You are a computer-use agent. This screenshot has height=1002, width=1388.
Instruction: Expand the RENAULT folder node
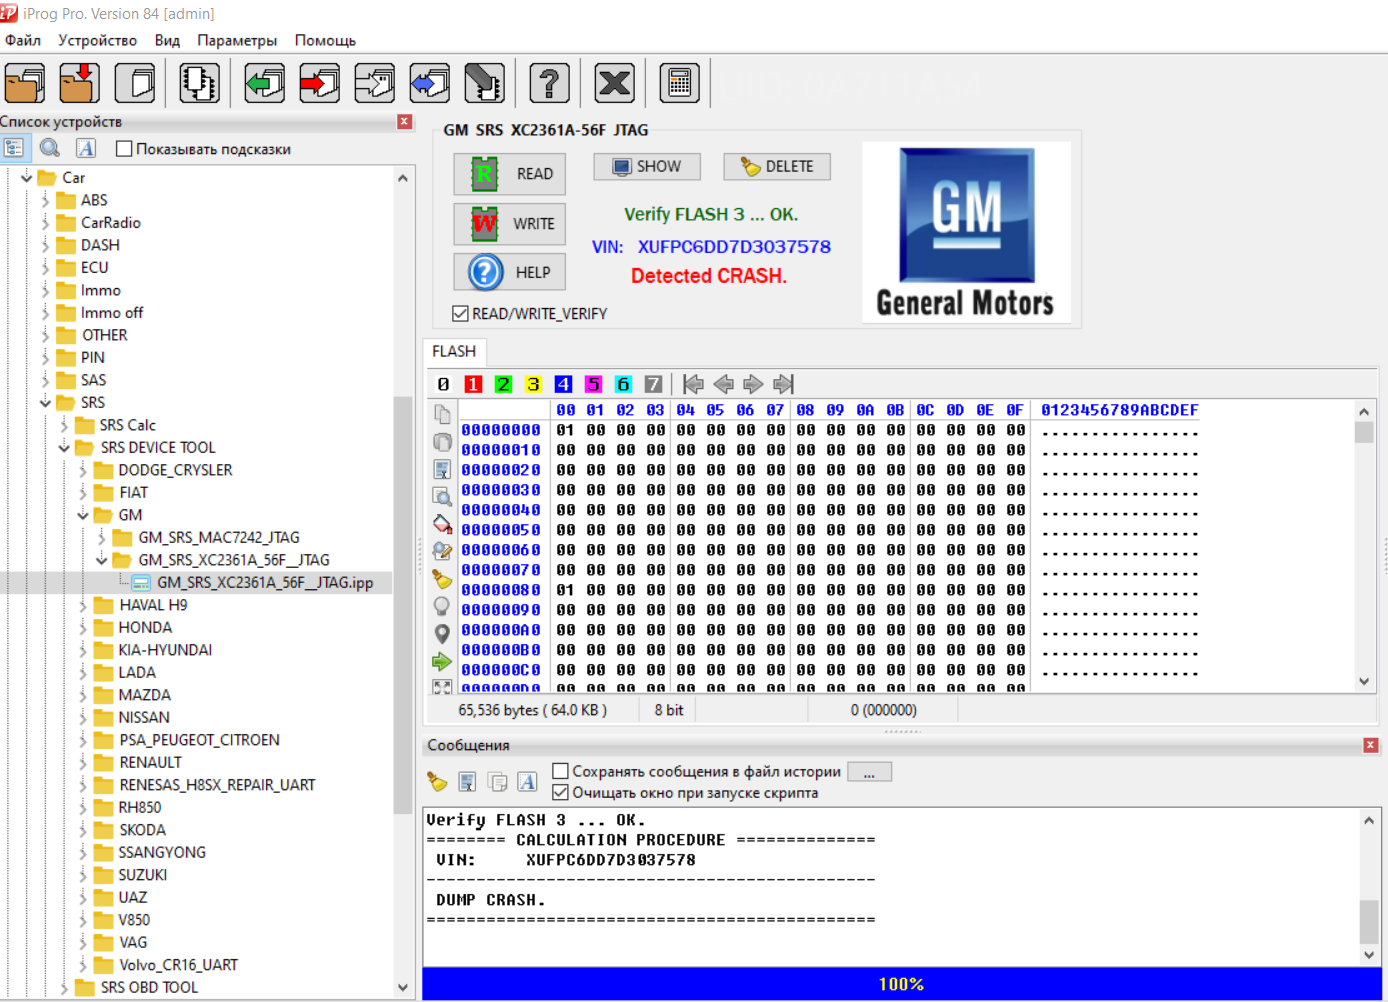pos(83,762)
